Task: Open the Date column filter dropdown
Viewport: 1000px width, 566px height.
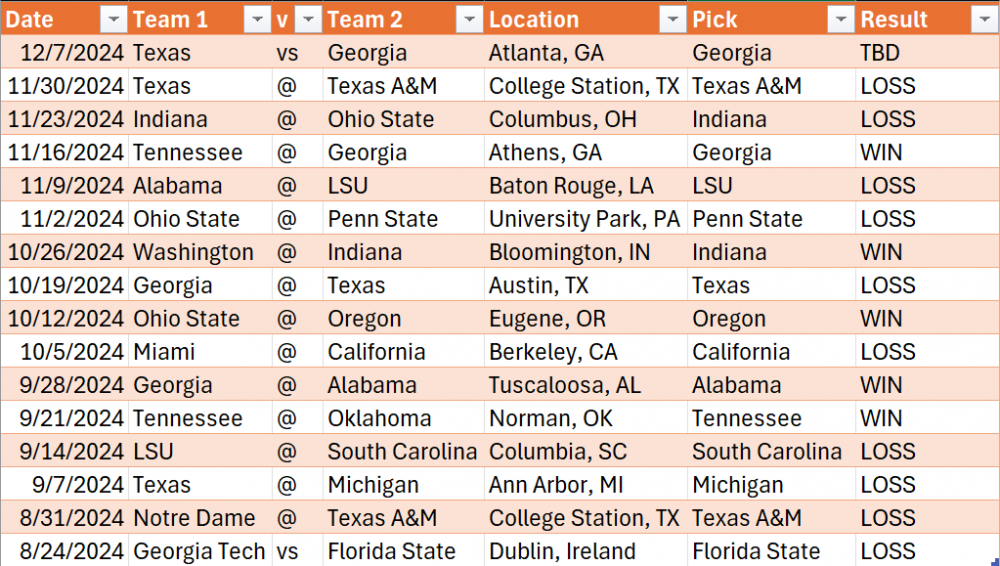Action: coord(114,20)
